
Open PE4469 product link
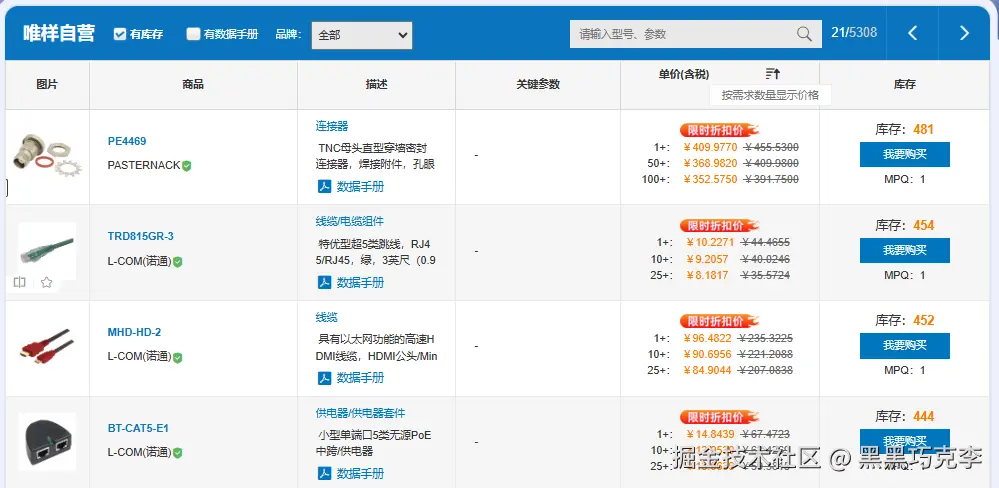pos(127,141)
